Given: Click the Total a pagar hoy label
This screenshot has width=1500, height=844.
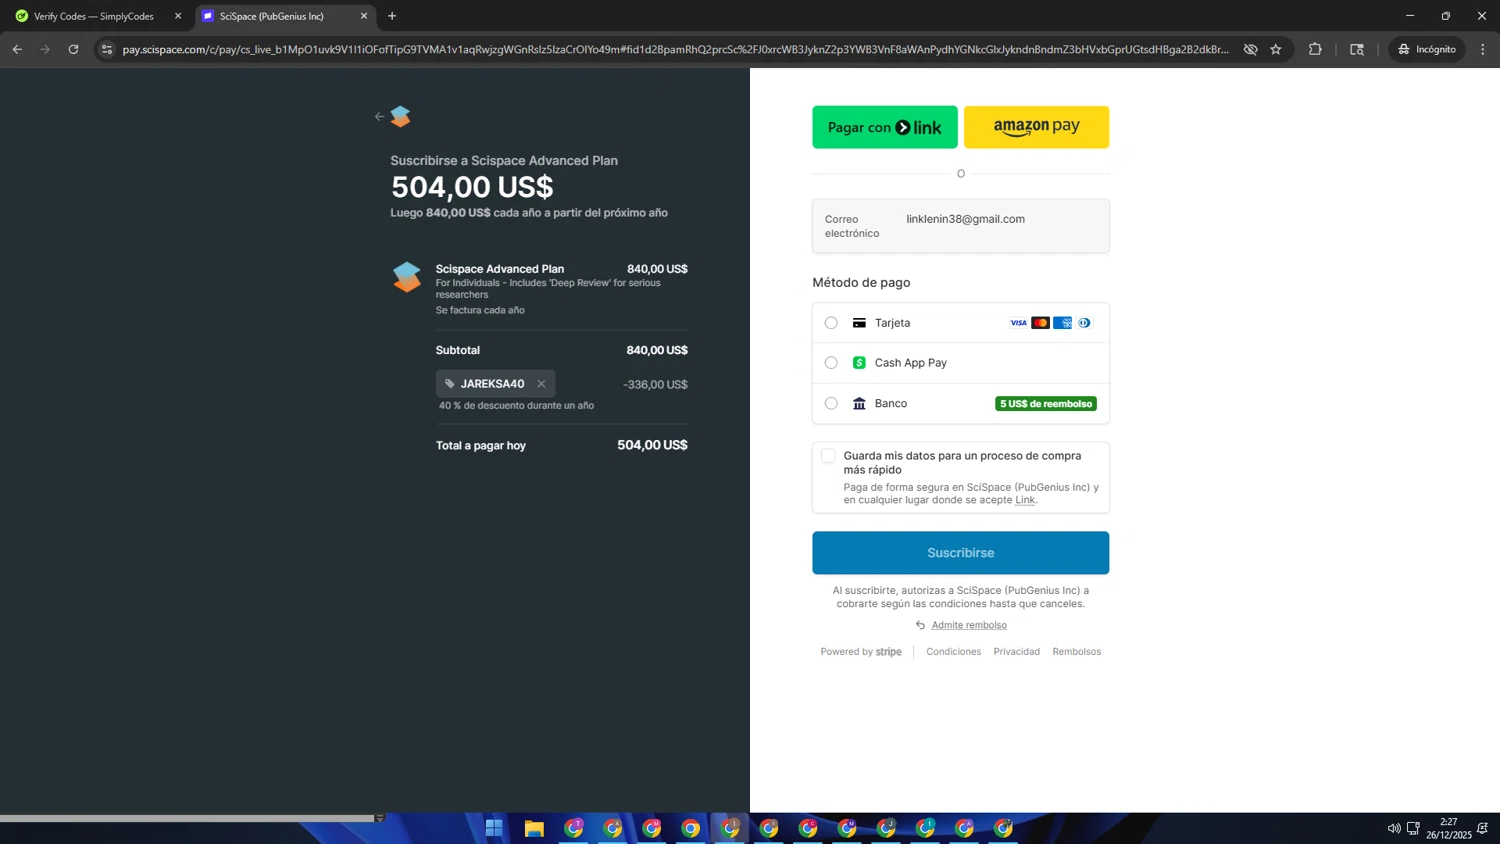Looking at the screenshot, I should pos(481,446).
